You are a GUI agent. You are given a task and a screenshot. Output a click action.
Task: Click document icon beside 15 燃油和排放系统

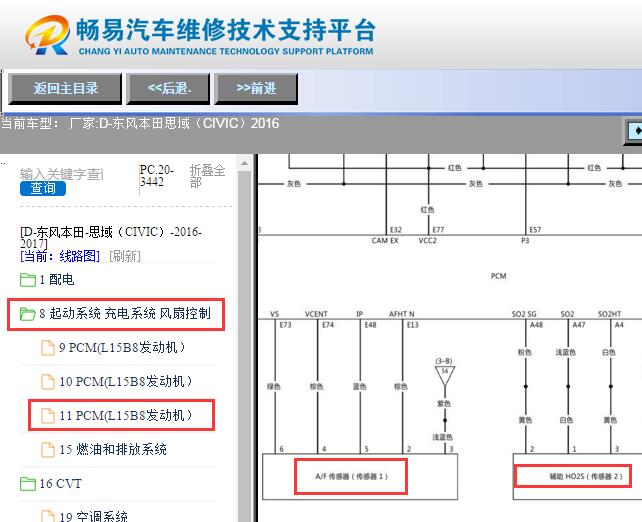48,450
